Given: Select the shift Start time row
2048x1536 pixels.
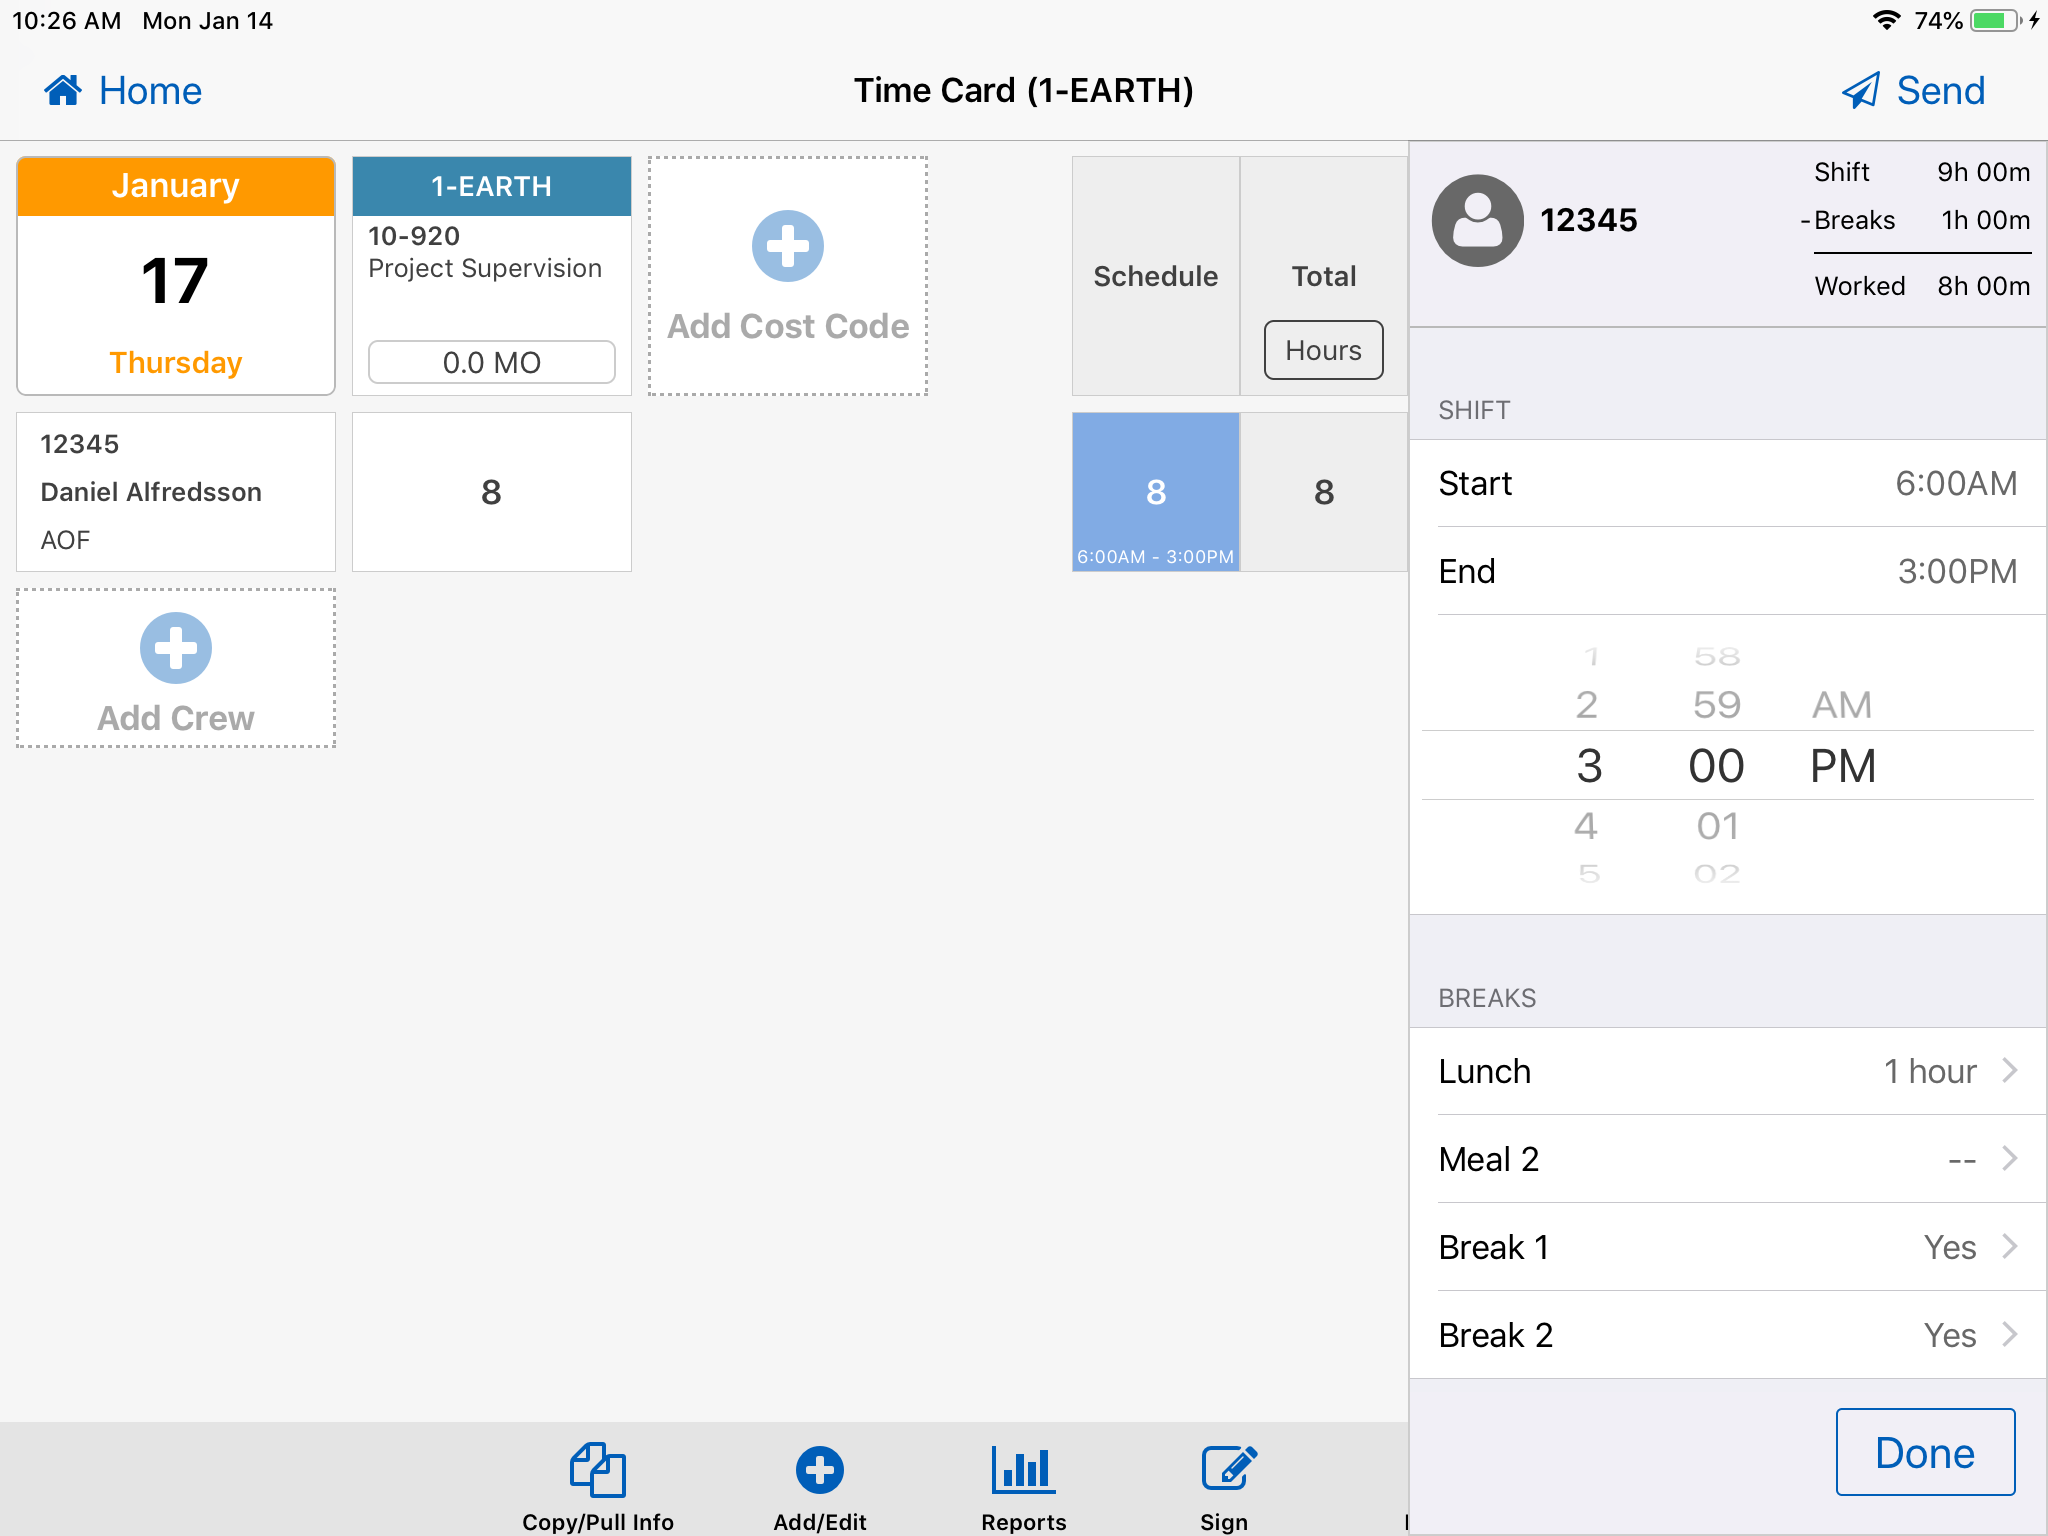Looking at the screenshot, I should pyautogui.click(x=1727, y=484).
